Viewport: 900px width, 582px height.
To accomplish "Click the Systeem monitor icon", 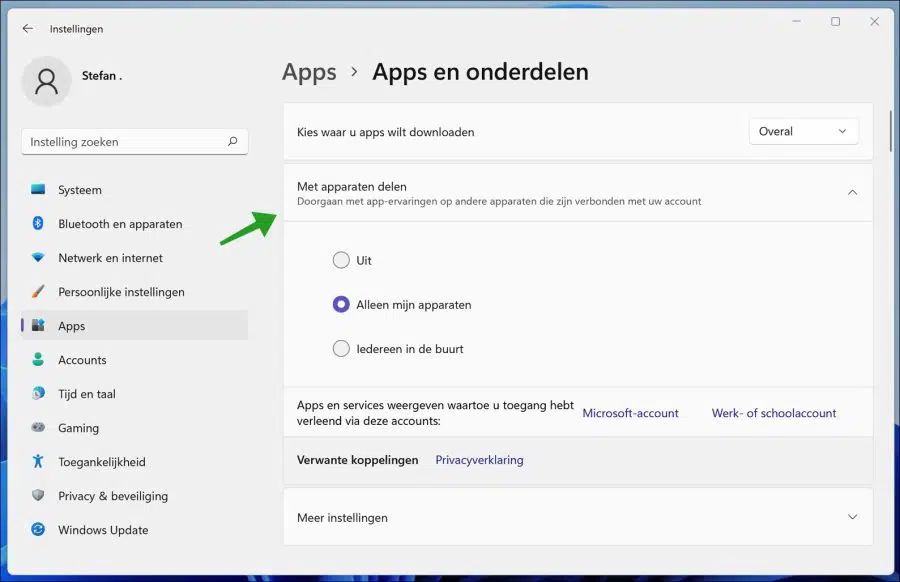I will click(38, 189).
